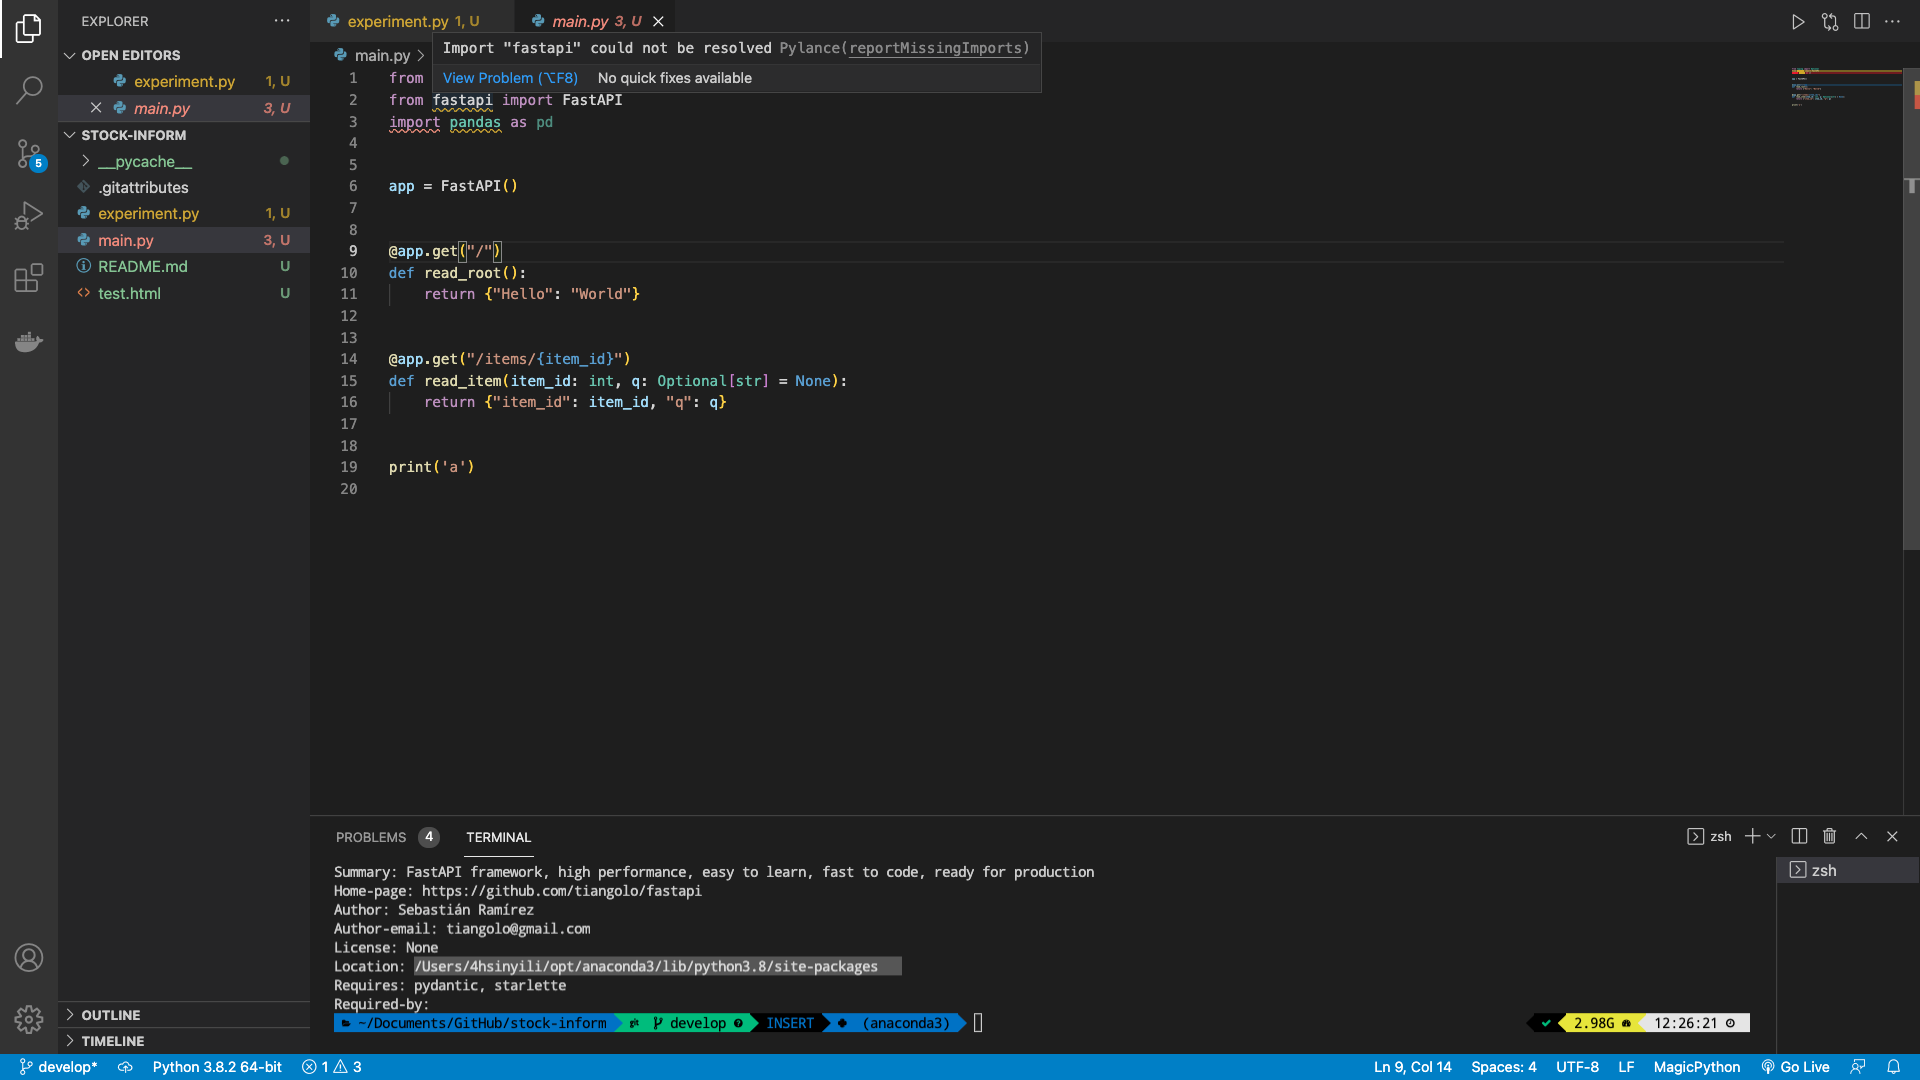Run the Python file with the play icon
The width and height of the screenshot is (1920, 1080).
(1798, 21)
